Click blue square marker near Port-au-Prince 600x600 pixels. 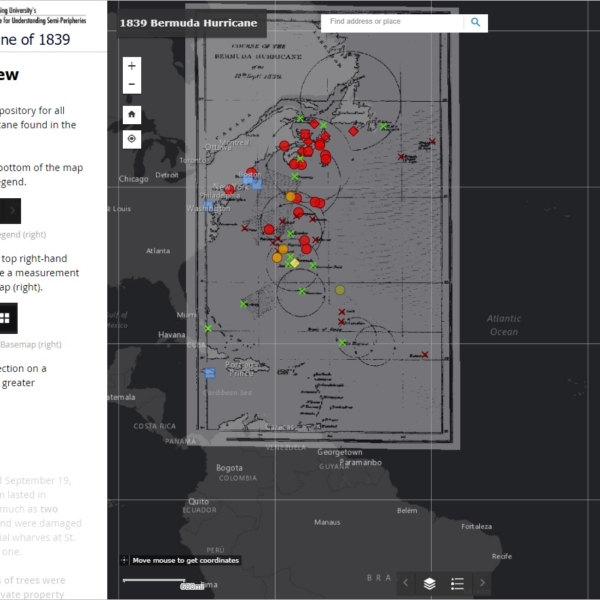(x=210, y=373)
